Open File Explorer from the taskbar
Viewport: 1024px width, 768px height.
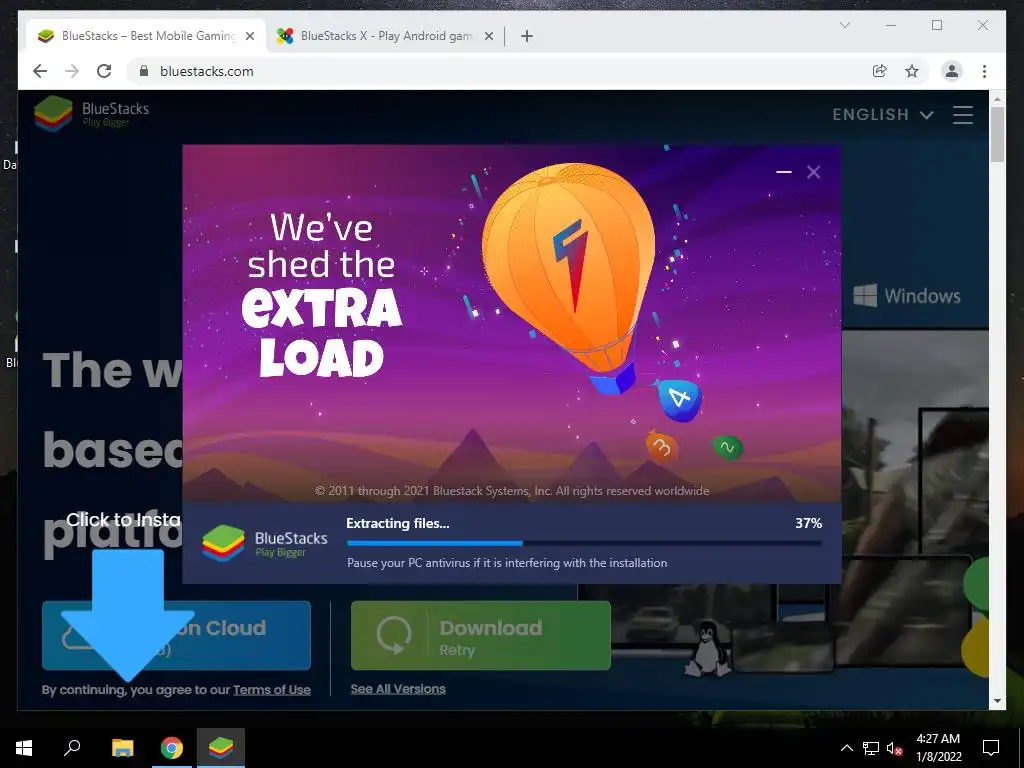[x=122, y=748]
